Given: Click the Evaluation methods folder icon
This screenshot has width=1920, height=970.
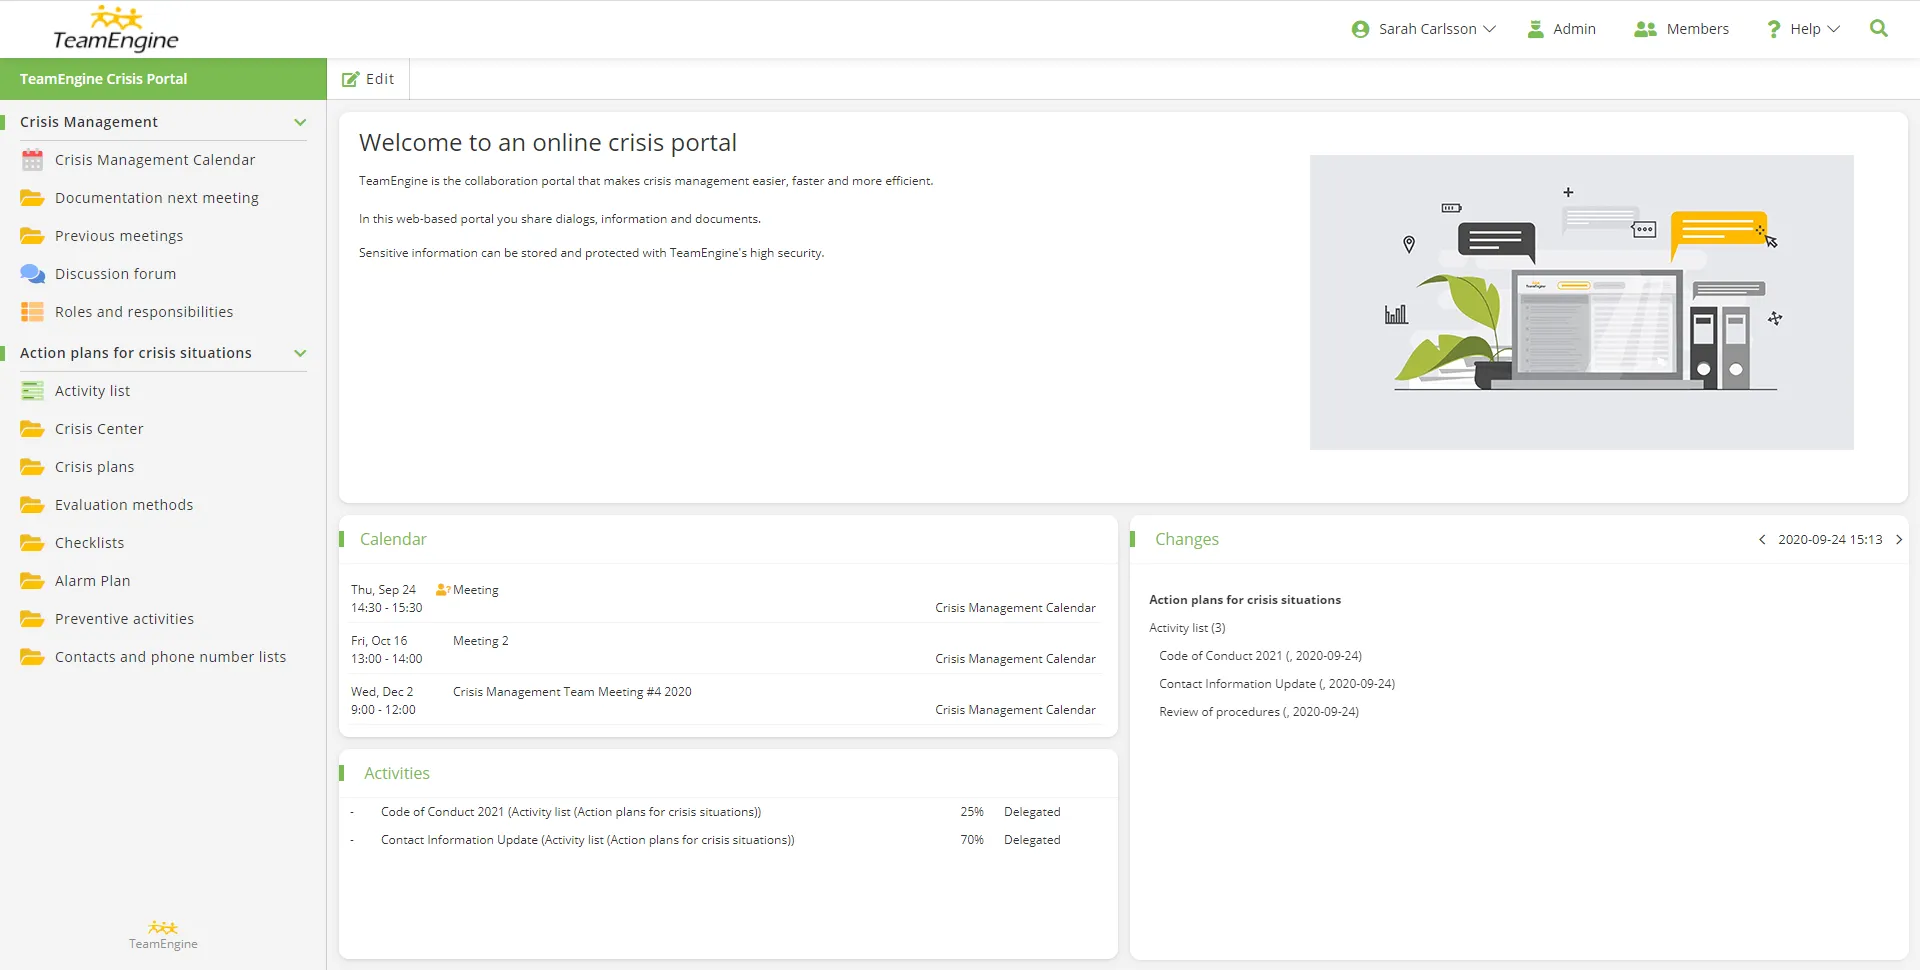Looking at the screenshot, I should (x=33, y=505).
